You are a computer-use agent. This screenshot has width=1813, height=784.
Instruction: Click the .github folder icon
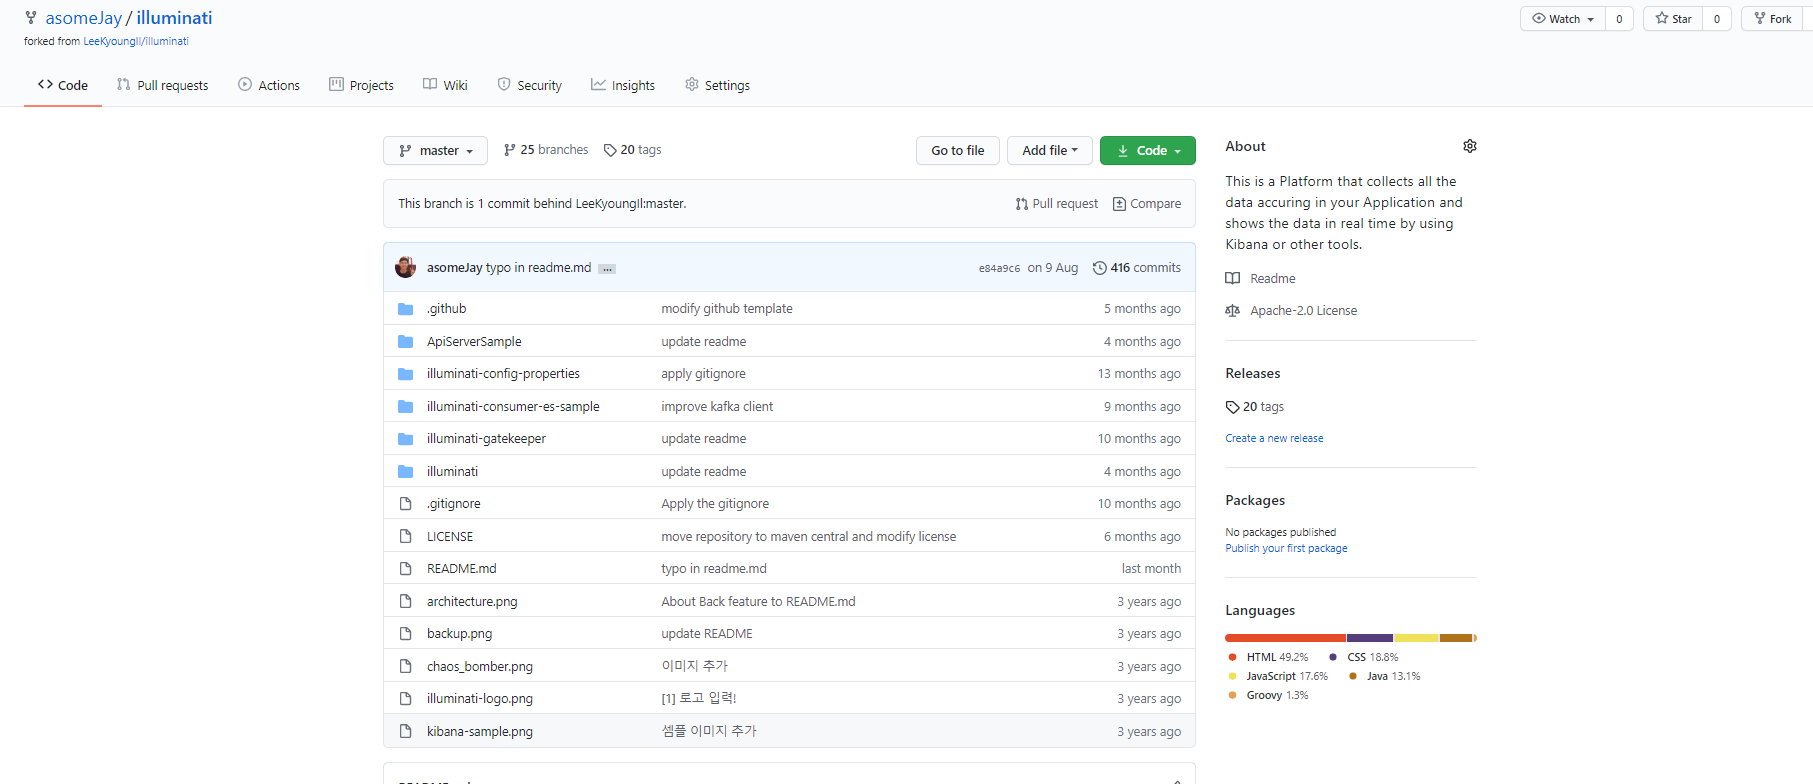[x=405, y=309]
